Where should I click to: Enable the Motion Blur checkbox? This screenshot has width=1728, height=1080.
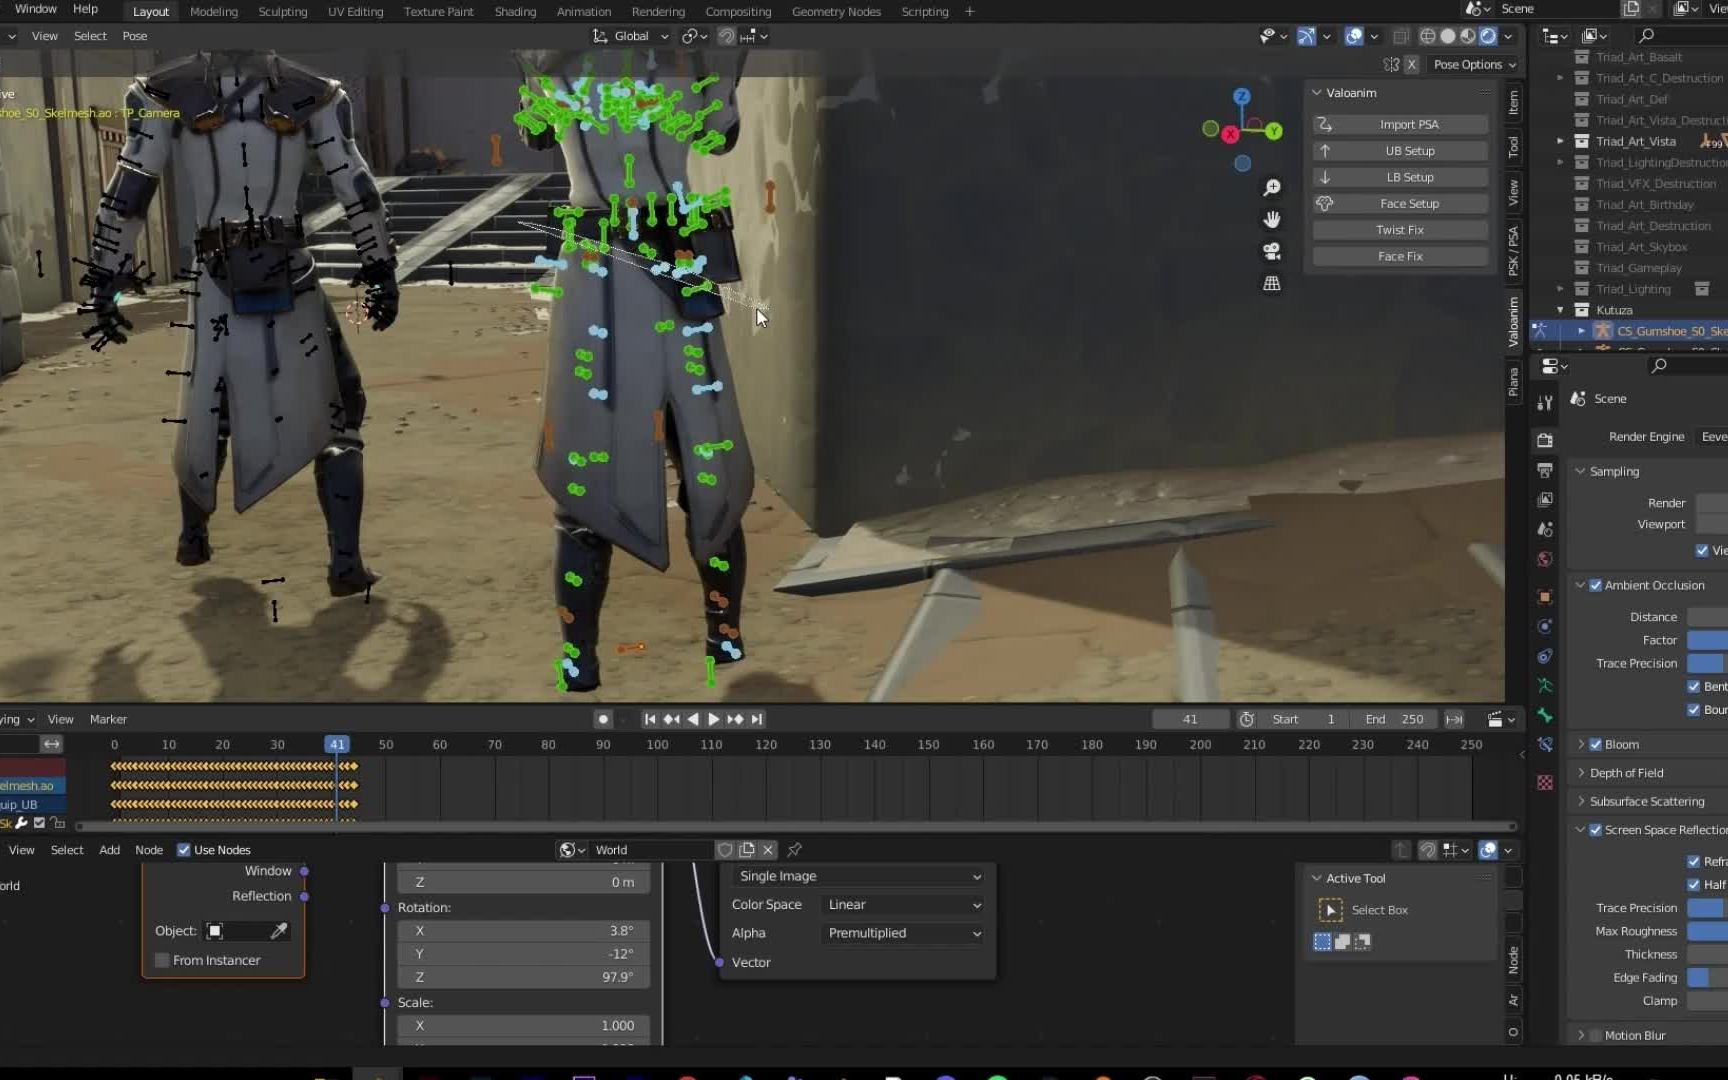(x=1596, y=1035)
